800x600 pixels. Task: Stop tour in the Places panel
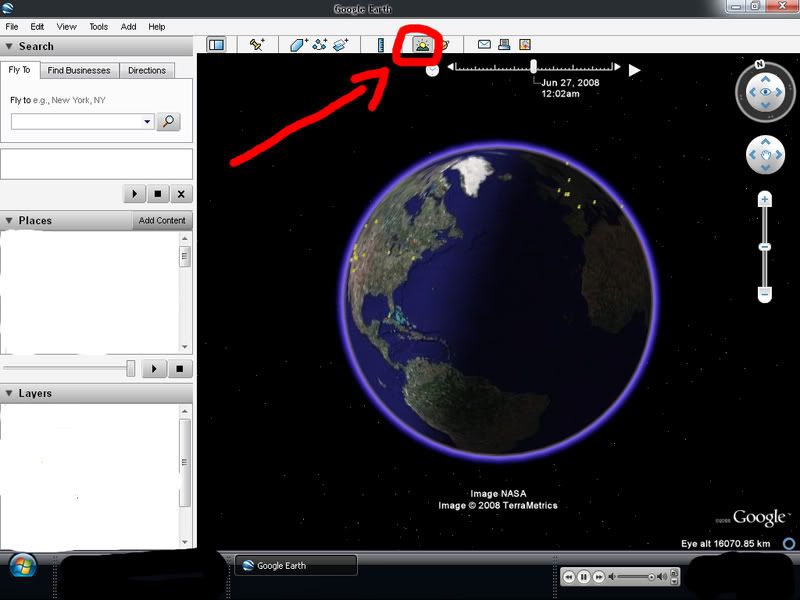(x=180, y=368)
